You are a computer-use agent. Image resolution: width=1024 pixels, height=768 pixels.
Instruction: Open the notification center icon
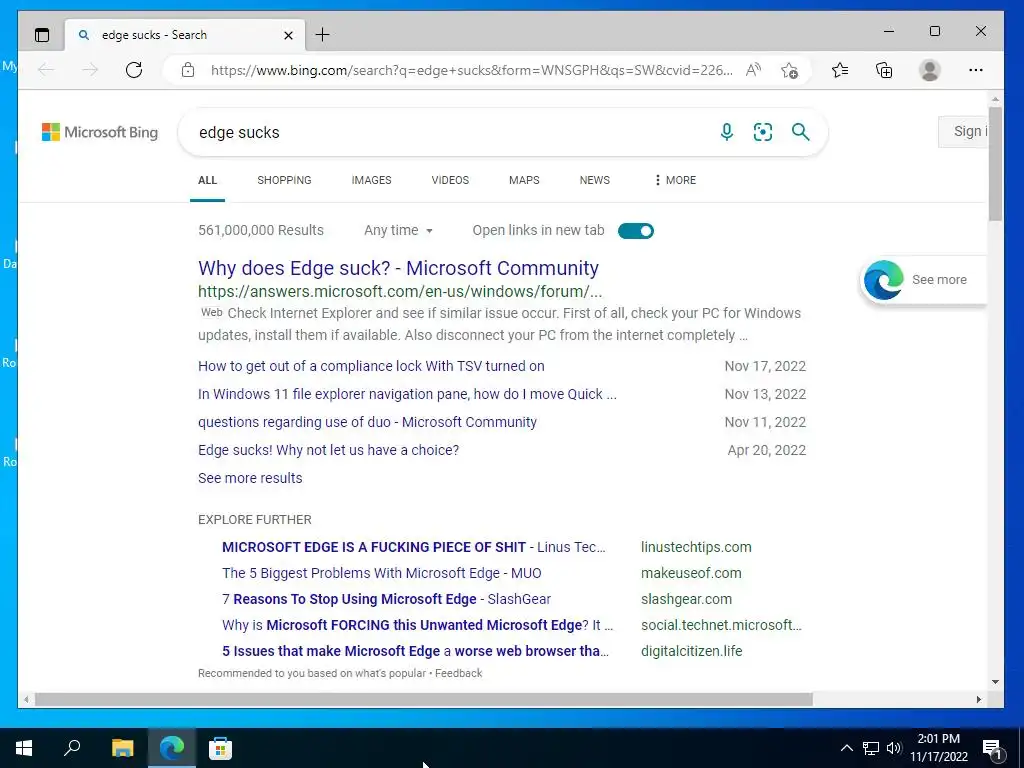click(x=992, y=748)
